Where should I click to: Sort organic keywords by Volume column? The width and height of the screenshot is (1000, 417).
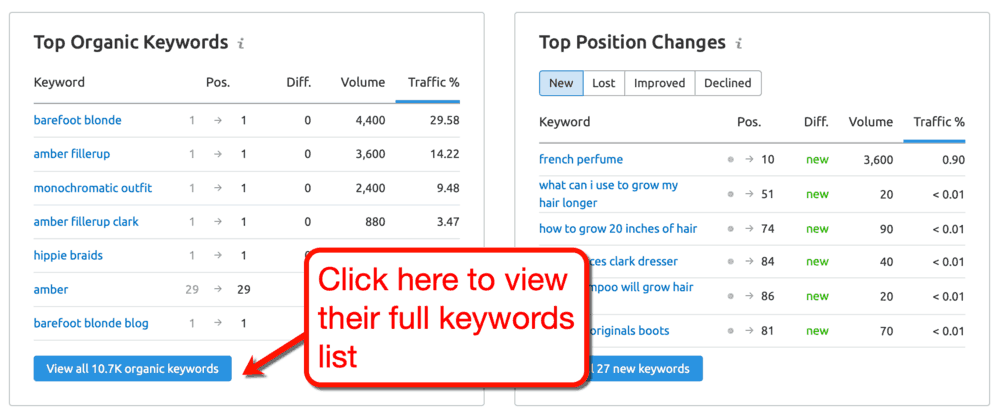363,82
